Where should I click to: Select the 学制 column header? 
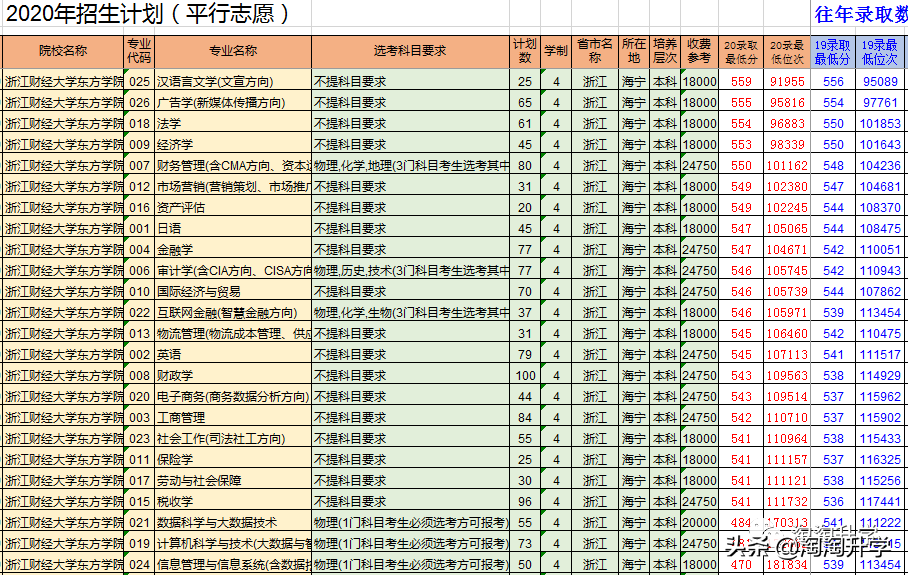(x=556, y=52)
